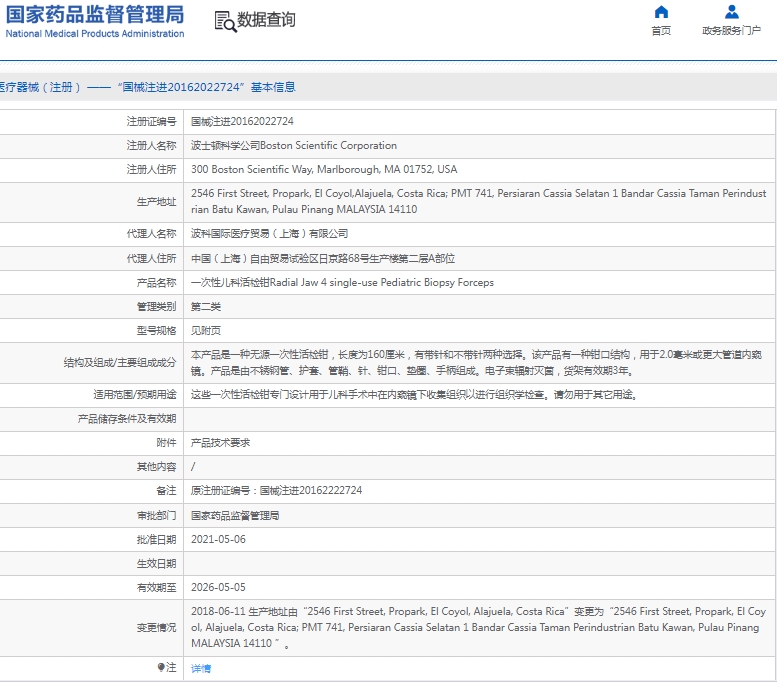Click the 见附页 model specification value
Viewport: 777px width, 684px height.
coord(206,331)
